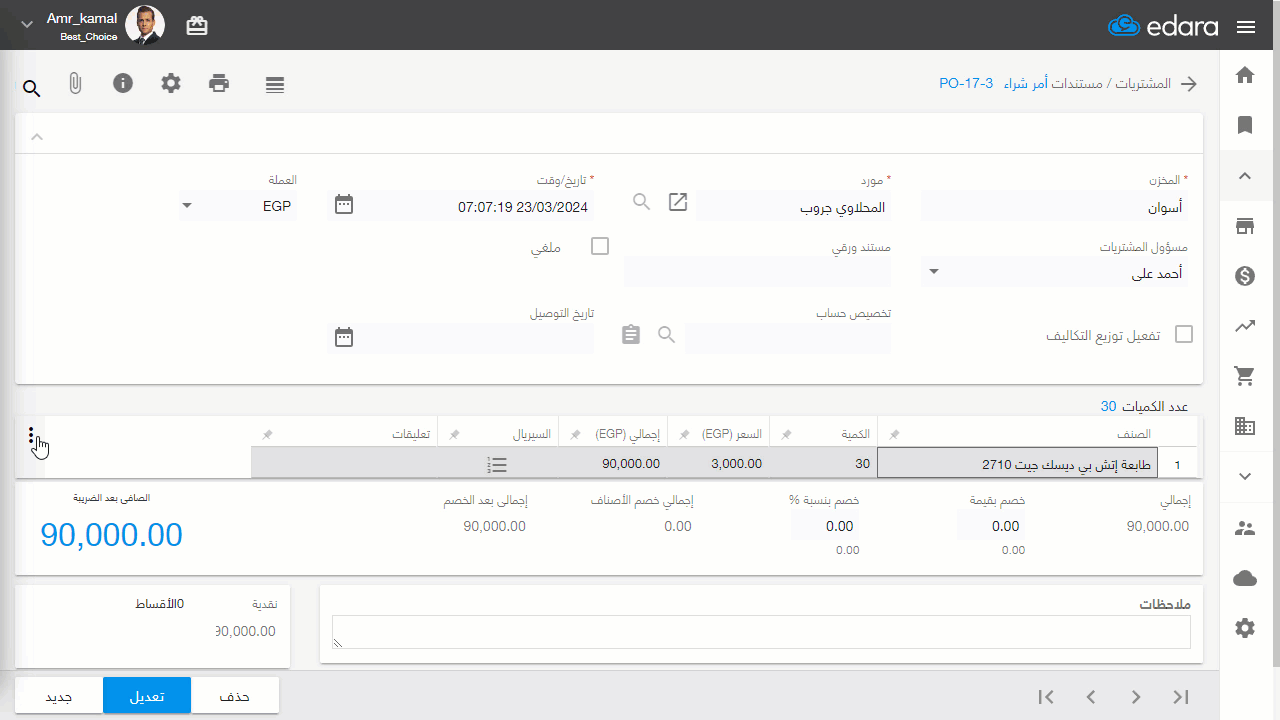Show document info with the info icon
The height and width of the screenshot is (720, 1280).
click(x=123, y=83)
